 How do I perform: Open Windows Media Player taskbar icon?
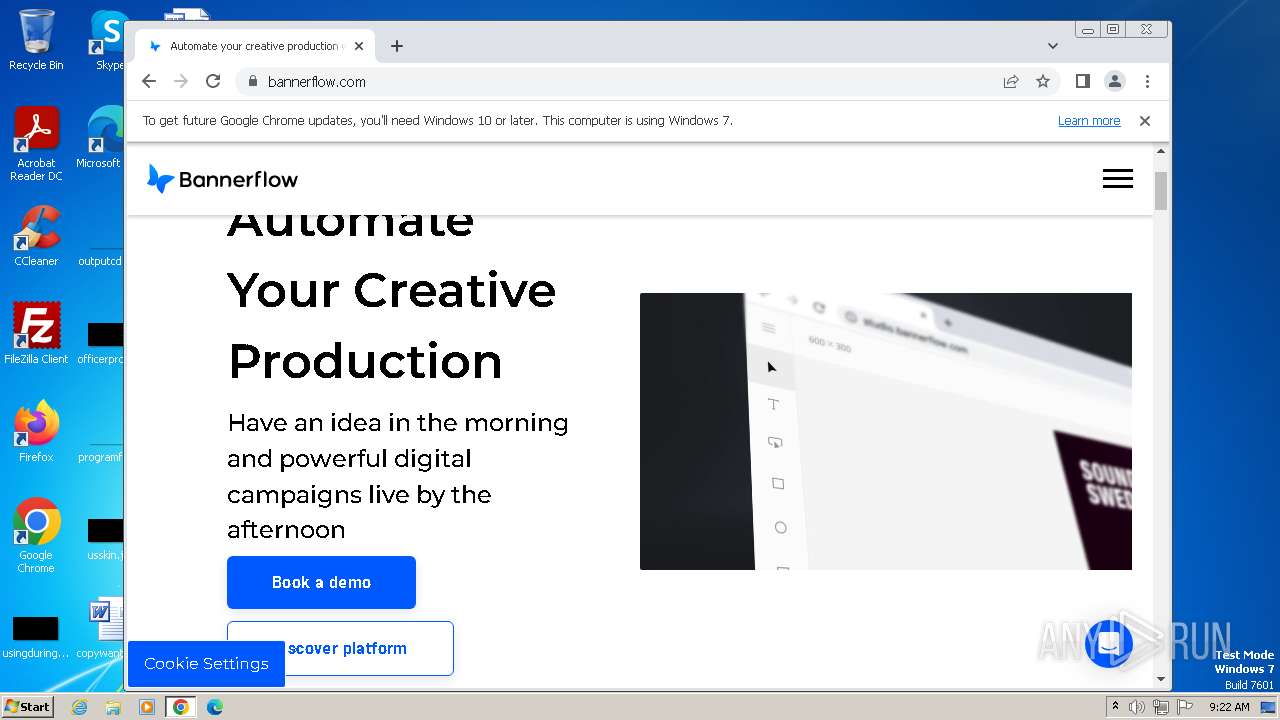(147, 707)
